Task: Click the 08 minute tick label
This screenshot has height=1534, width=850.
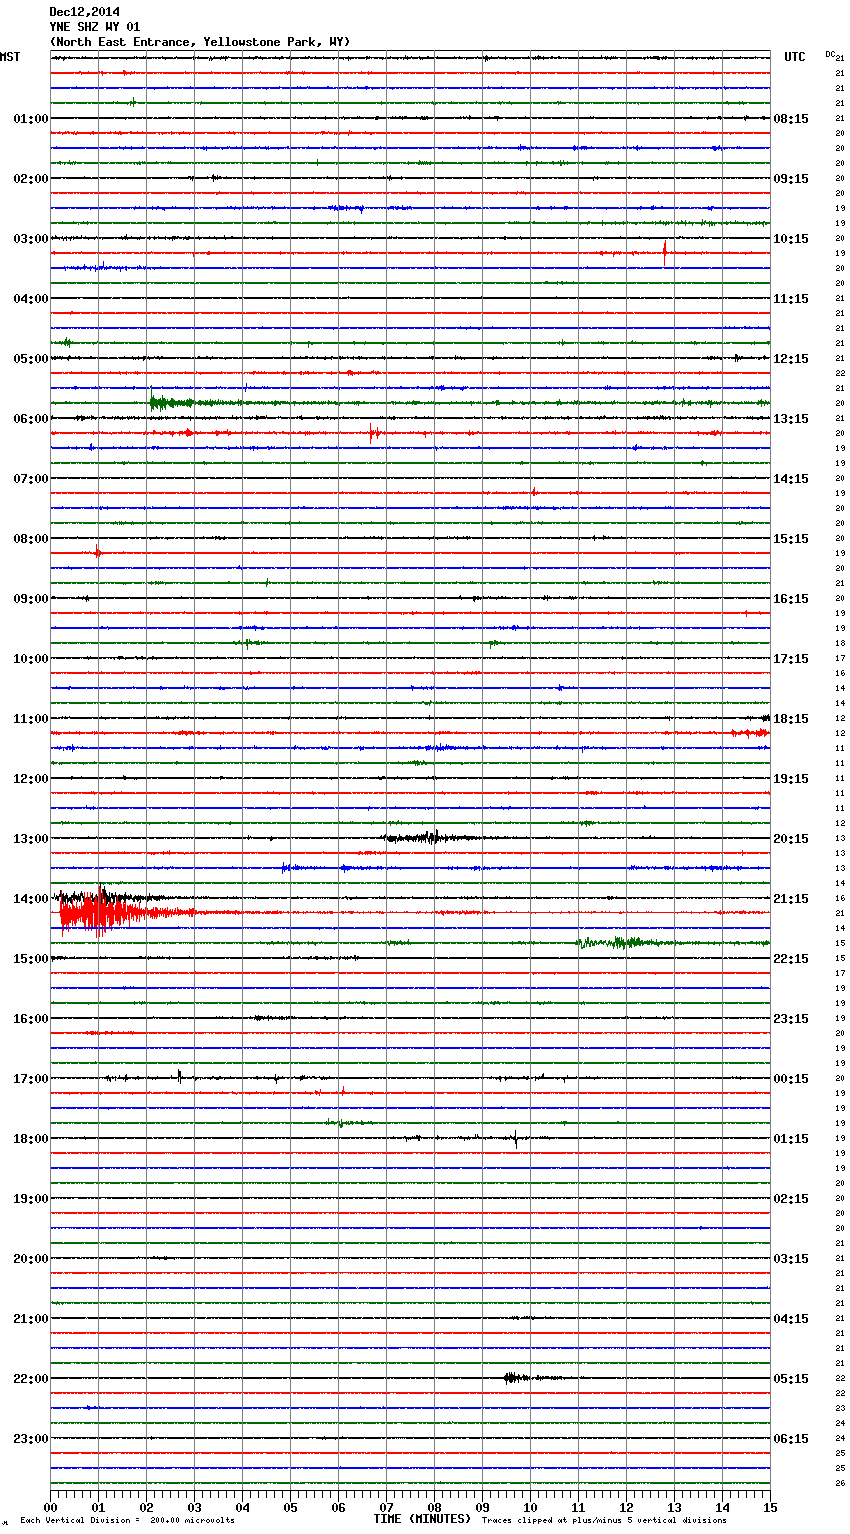Action: [434, 1507]
